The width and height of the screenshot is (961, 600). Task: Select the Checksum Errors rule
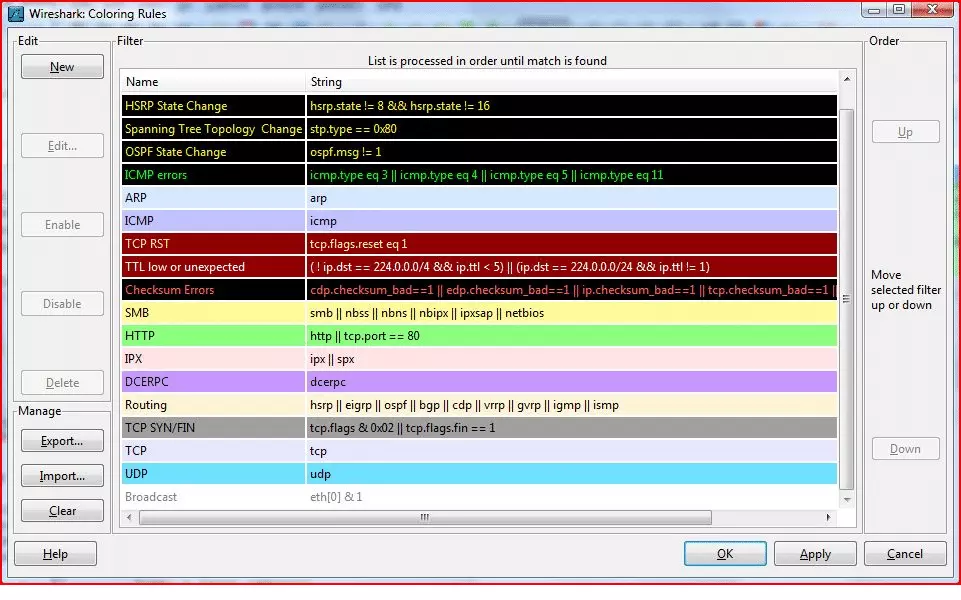(x=180, y=289)
